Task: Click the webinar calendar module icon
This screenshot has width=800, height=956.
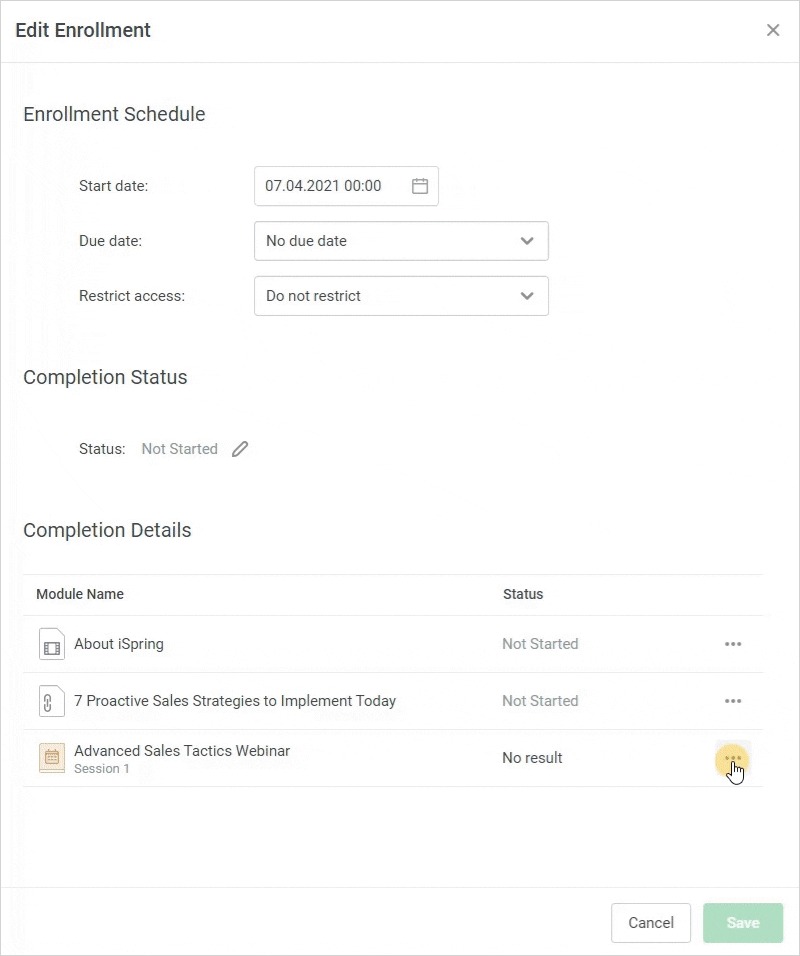Action: pos(51,758)
